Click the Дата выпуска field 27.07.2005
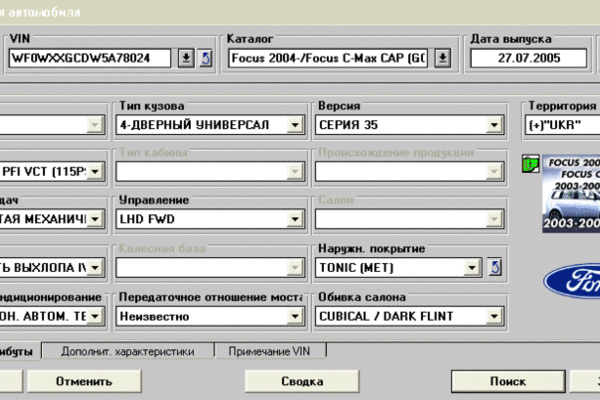 coord(528,58)
